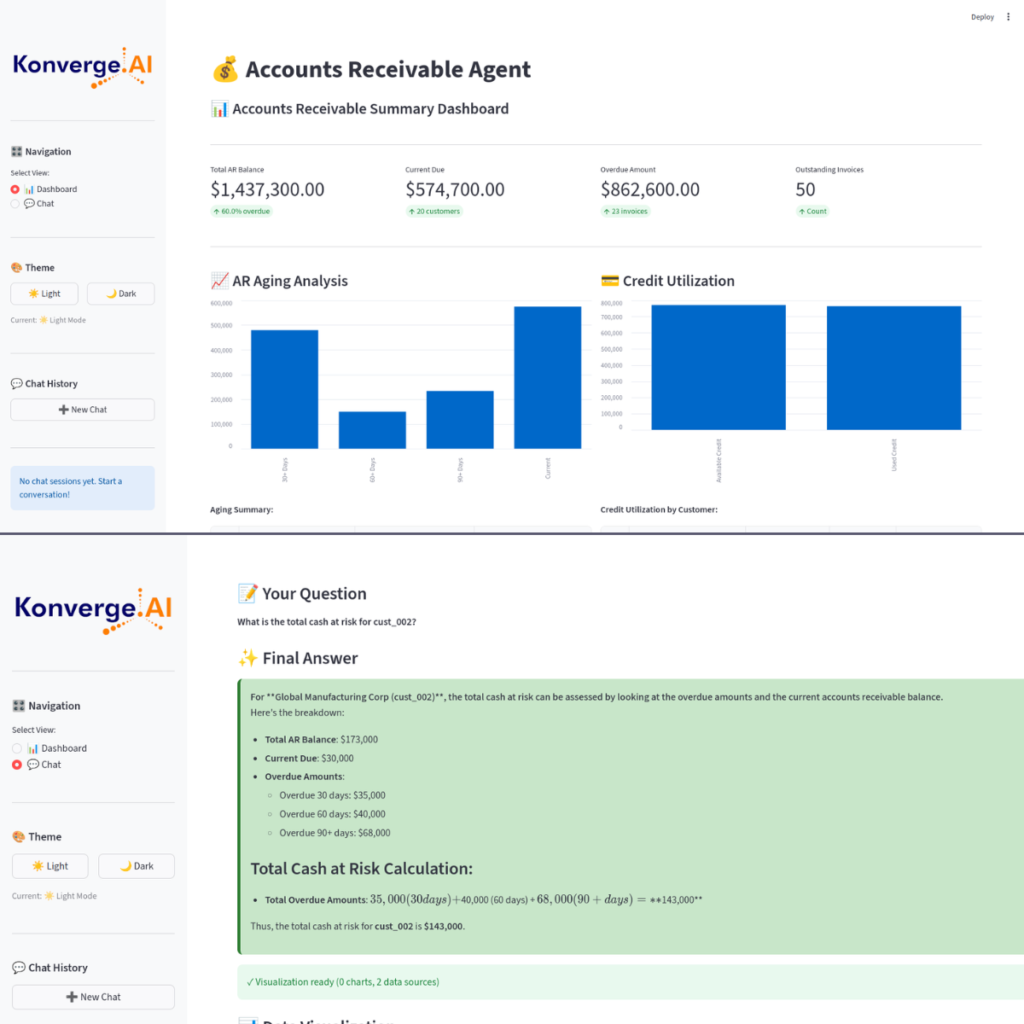Click the money bag icon in the page title
This screenshot has height=1024, width=1024.
pos(225,69)
